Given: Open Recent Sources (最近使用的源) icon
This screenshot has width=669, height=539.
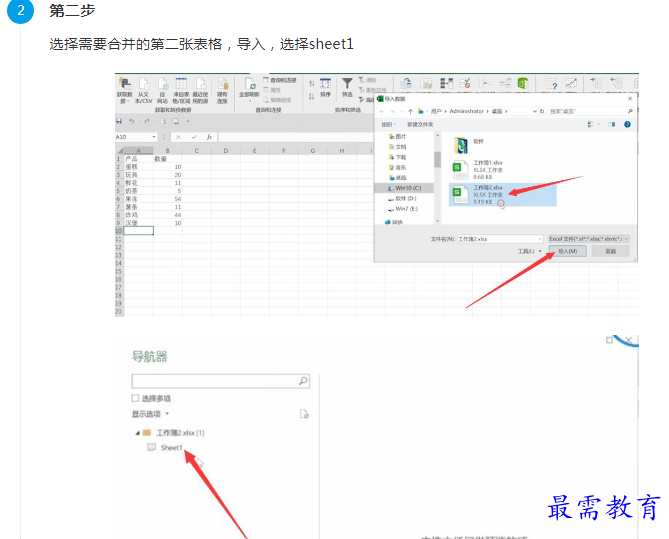Looking at the screenshot, I should [x=200, y=90].
